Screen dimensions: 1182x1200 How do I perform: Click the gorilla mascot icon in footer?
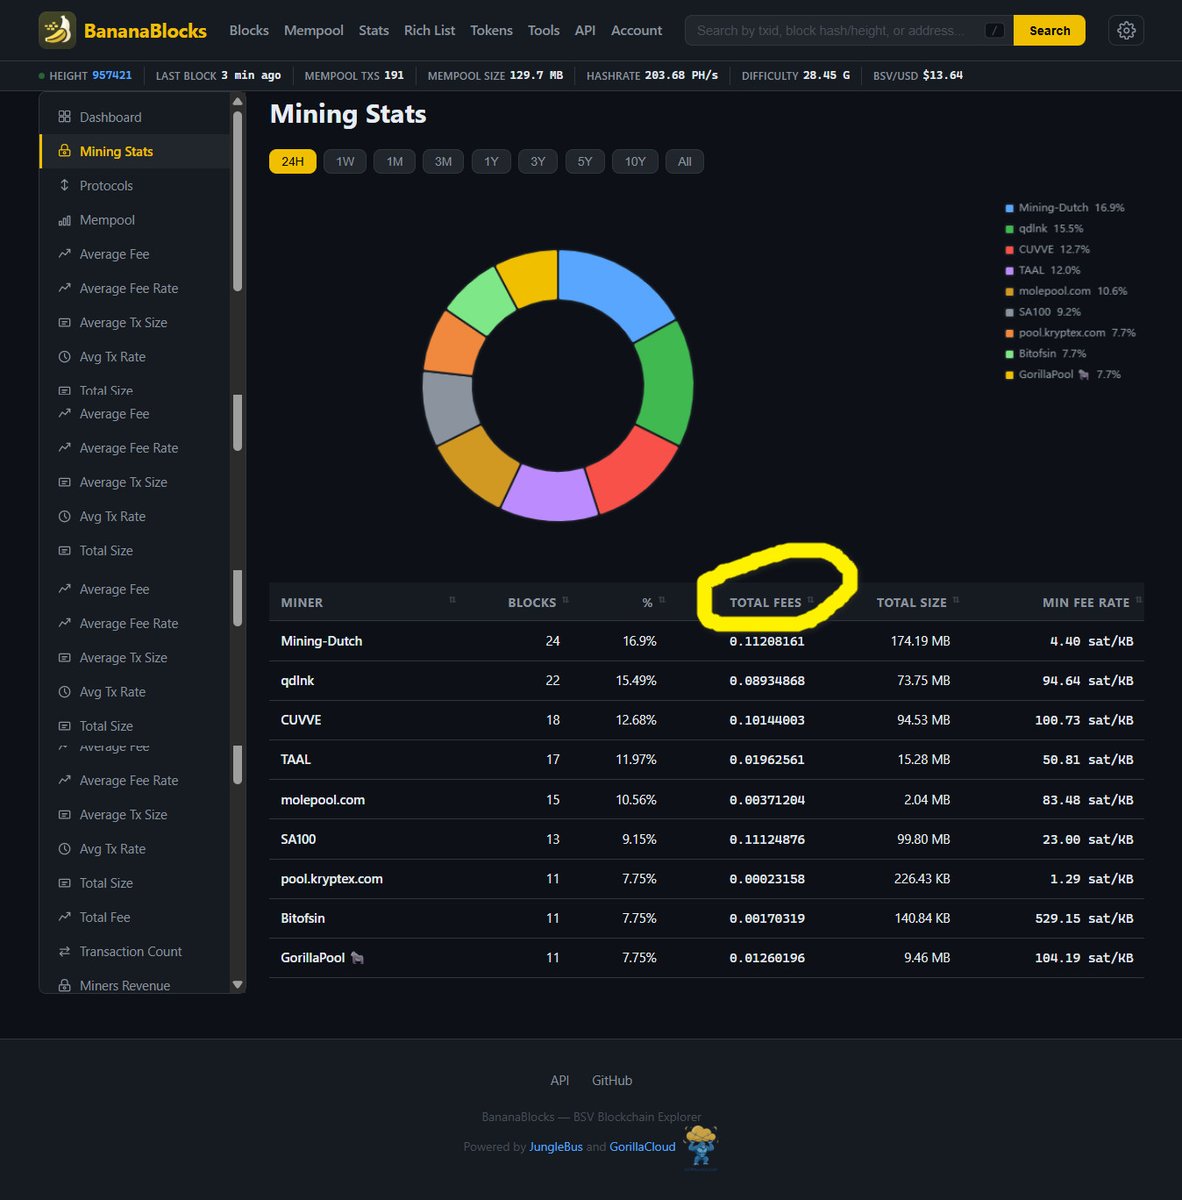click(701, 1146)
